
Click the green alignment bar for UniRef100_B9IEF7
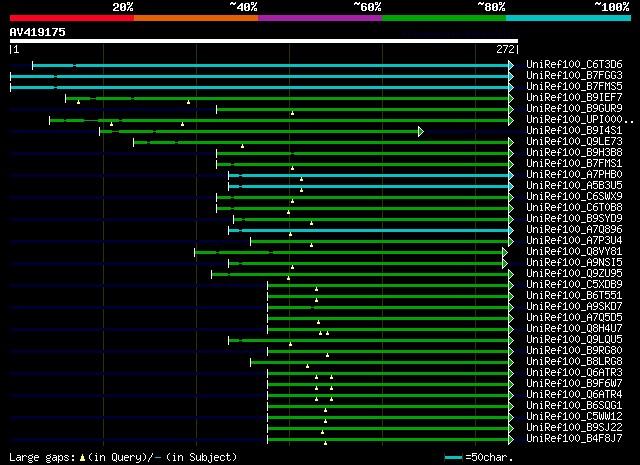pyautogui.click(x=287, y=98)
